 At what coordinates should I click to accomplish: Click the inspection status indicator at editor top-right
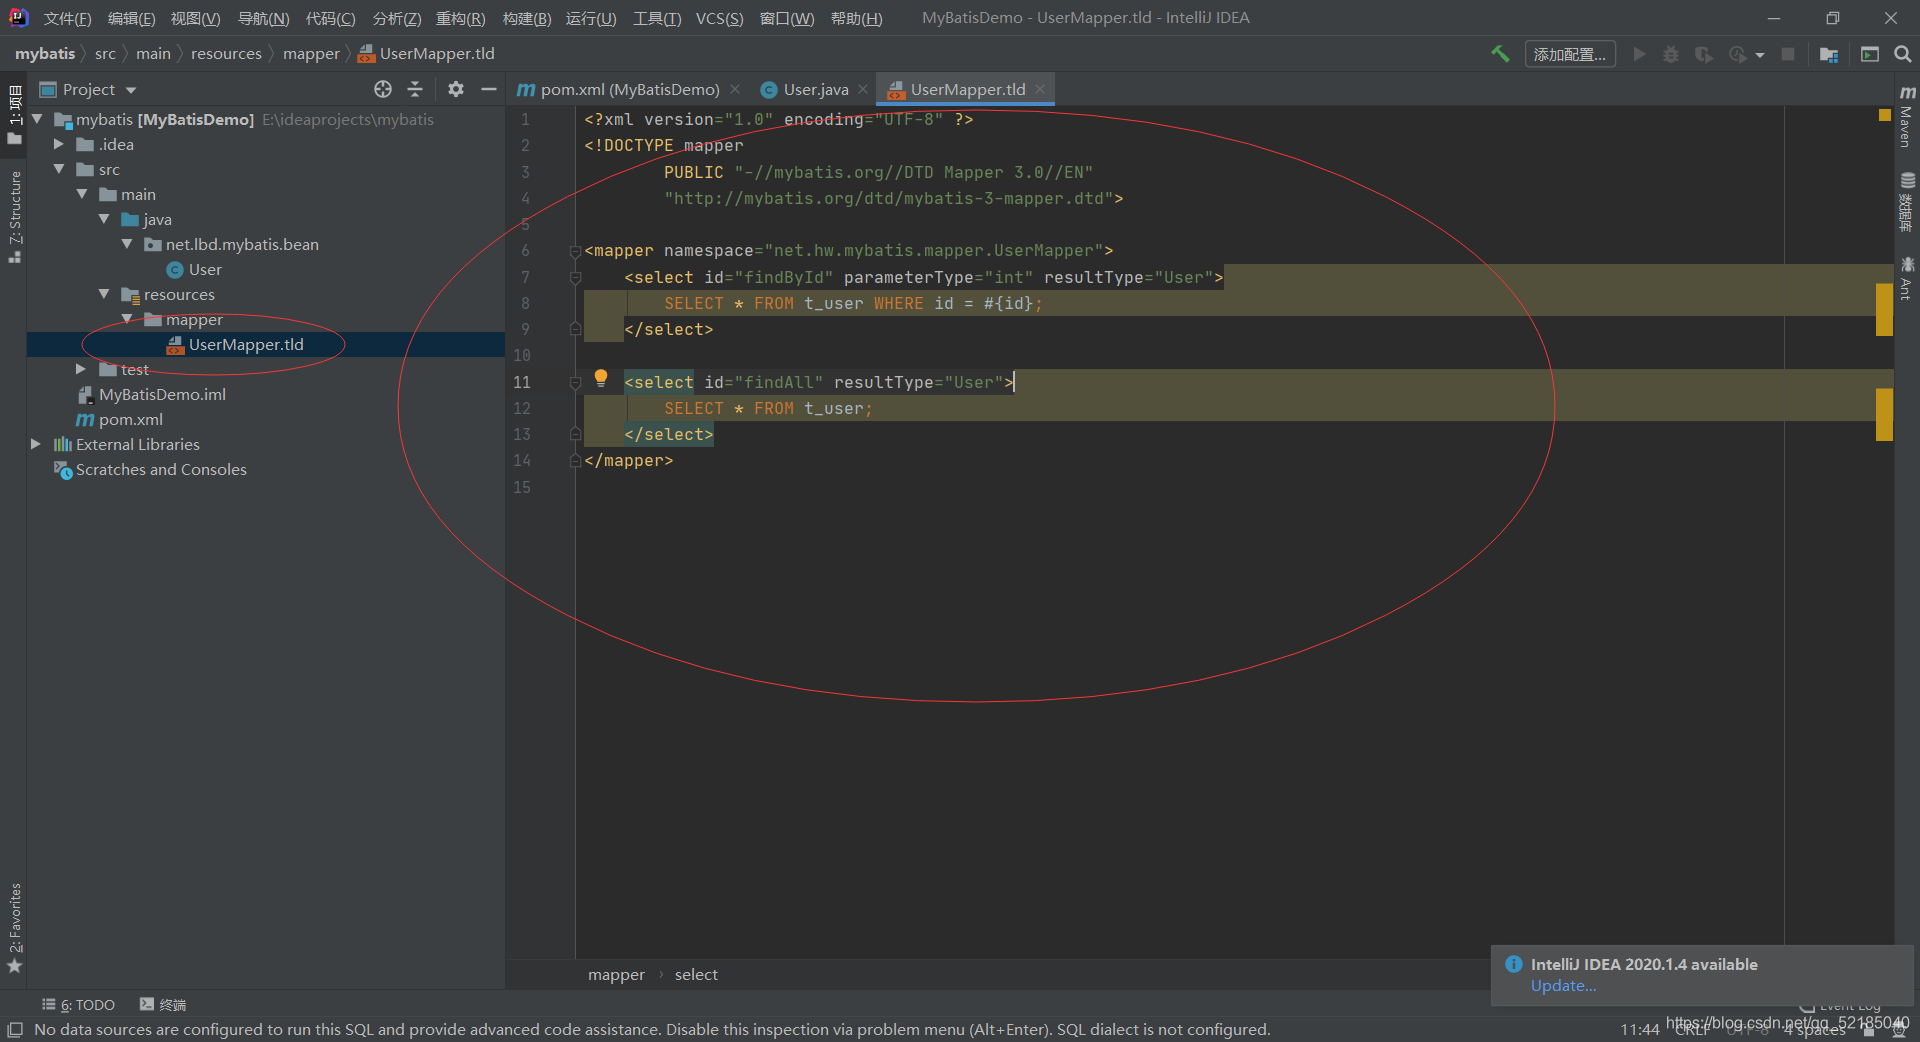click(x=1884, y=116)
